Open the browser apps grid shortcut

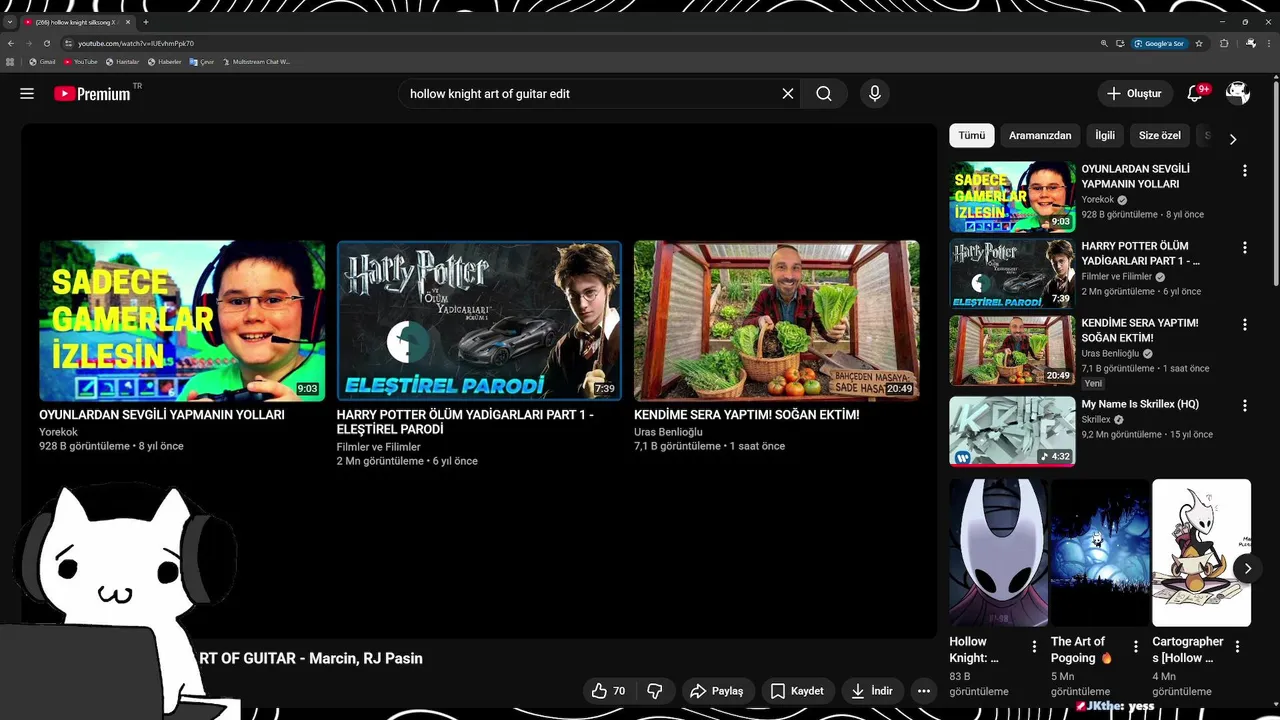pos(10,62)
